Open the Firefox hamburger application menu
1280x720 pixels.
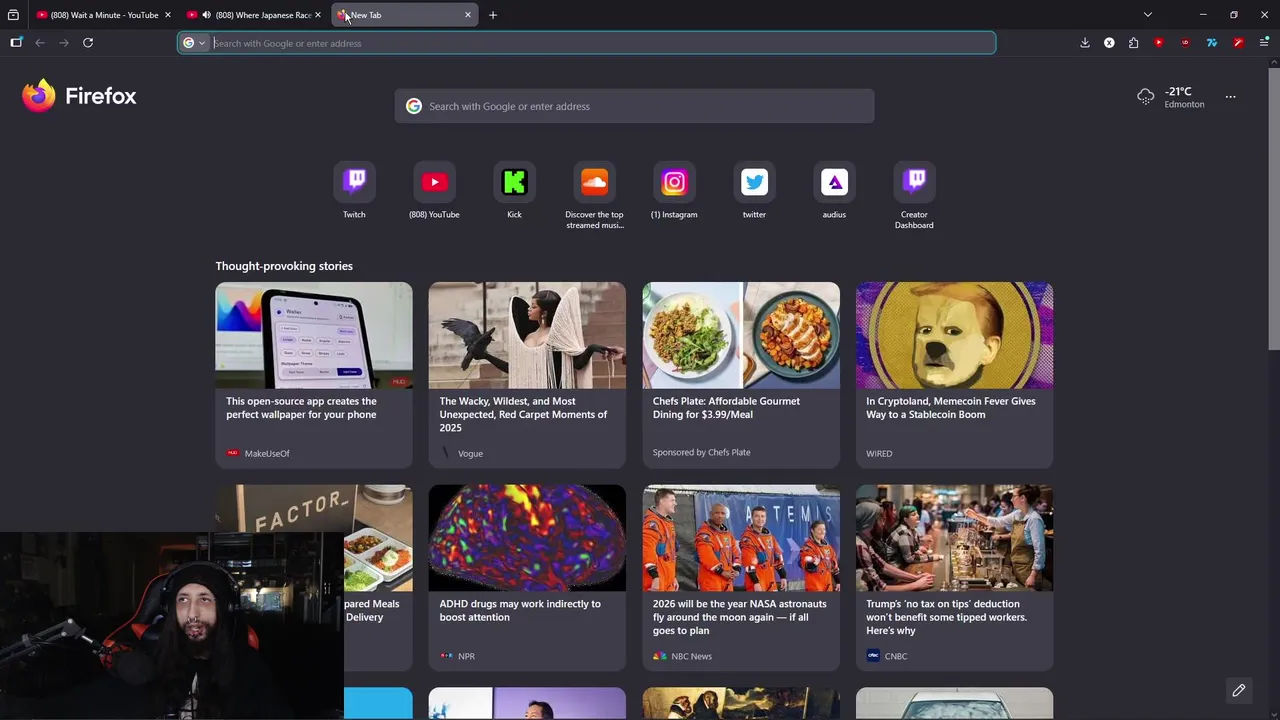point(1264,43)
